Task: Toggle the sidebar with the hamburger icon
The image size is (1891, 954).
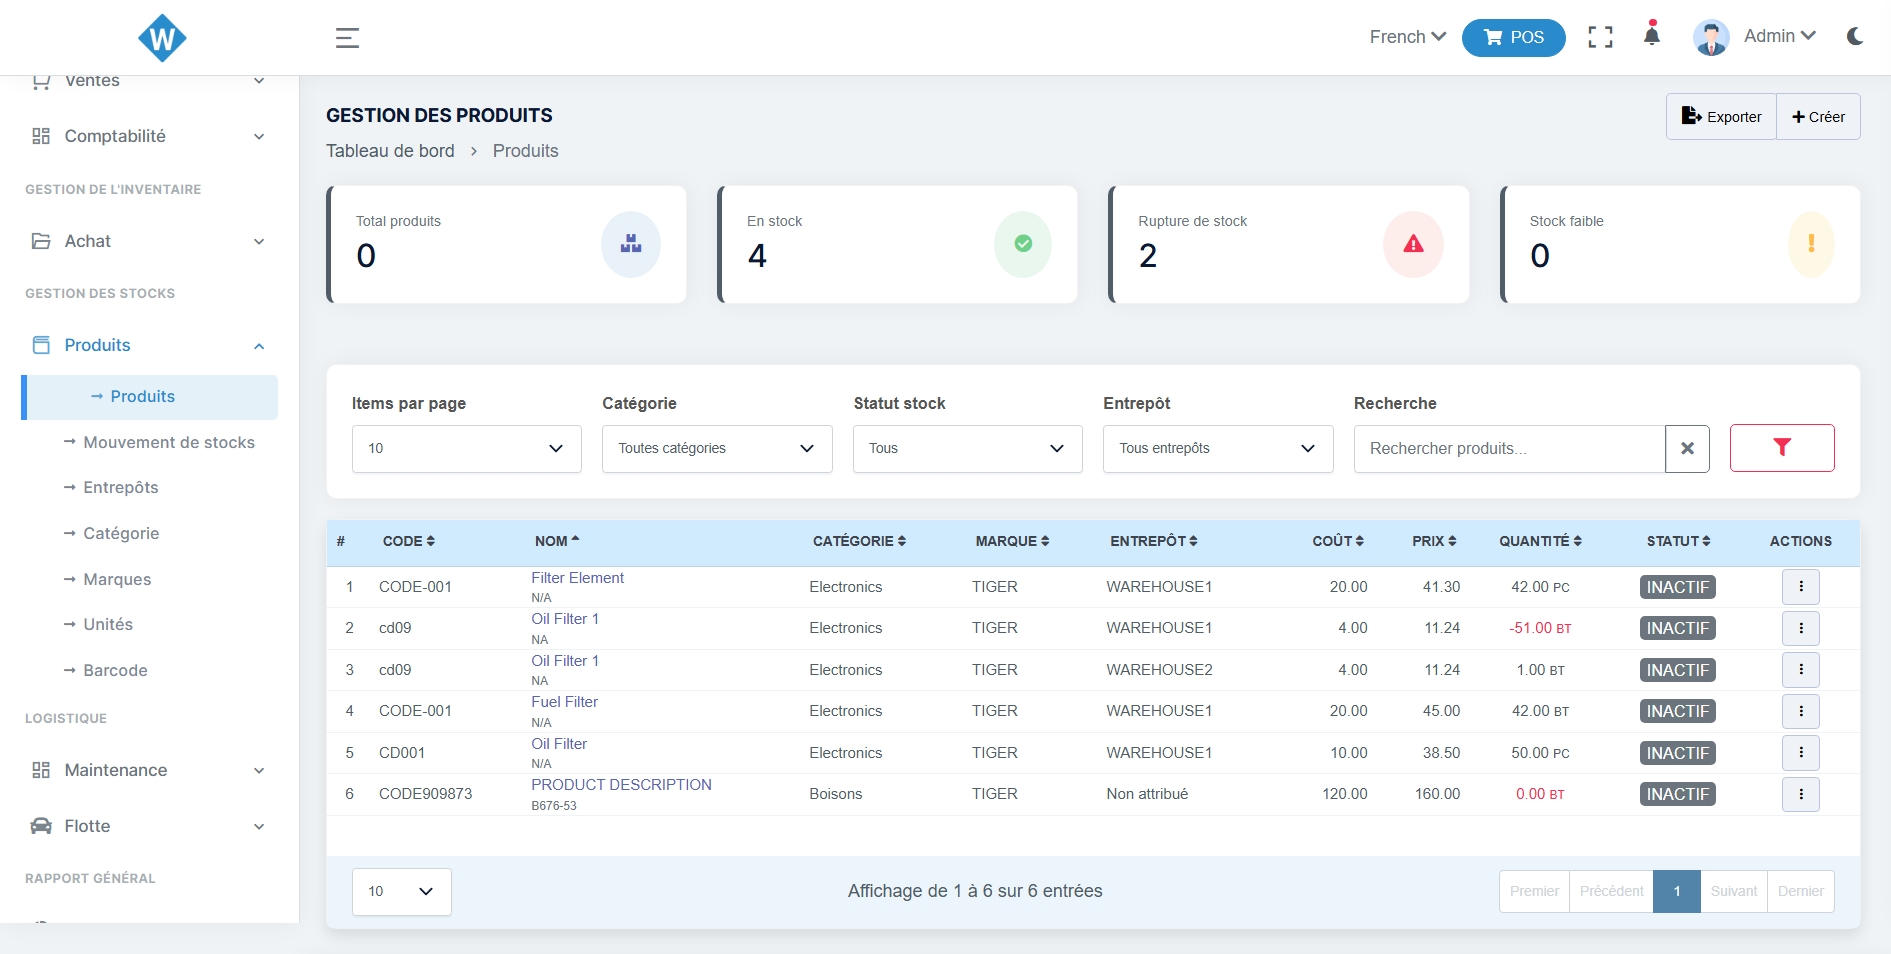Action: [x=347, y=38]
